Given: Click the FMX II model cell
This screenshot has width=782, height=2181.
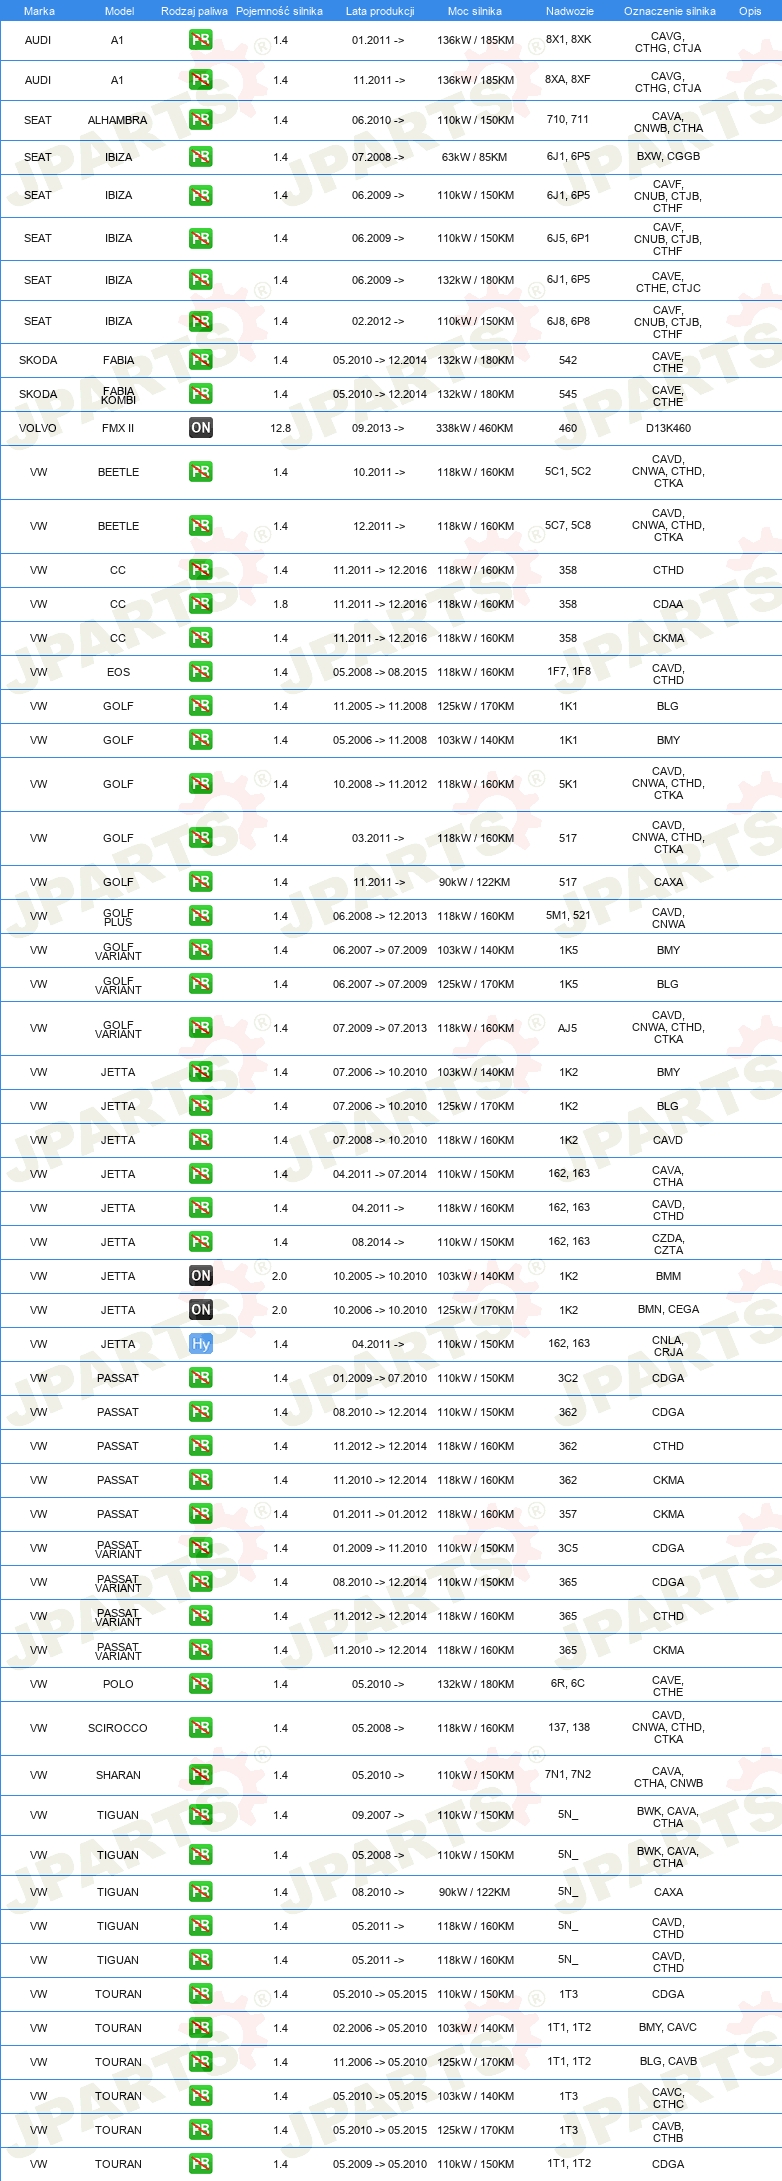Looking at the screenshot, I should (x=118, y=428).
